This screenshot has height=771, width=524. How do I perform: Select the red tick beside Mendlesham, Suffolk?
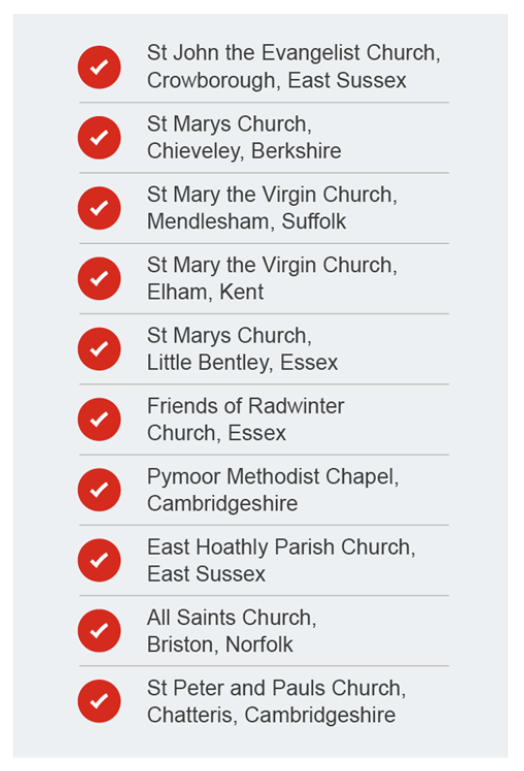[99, 208]
